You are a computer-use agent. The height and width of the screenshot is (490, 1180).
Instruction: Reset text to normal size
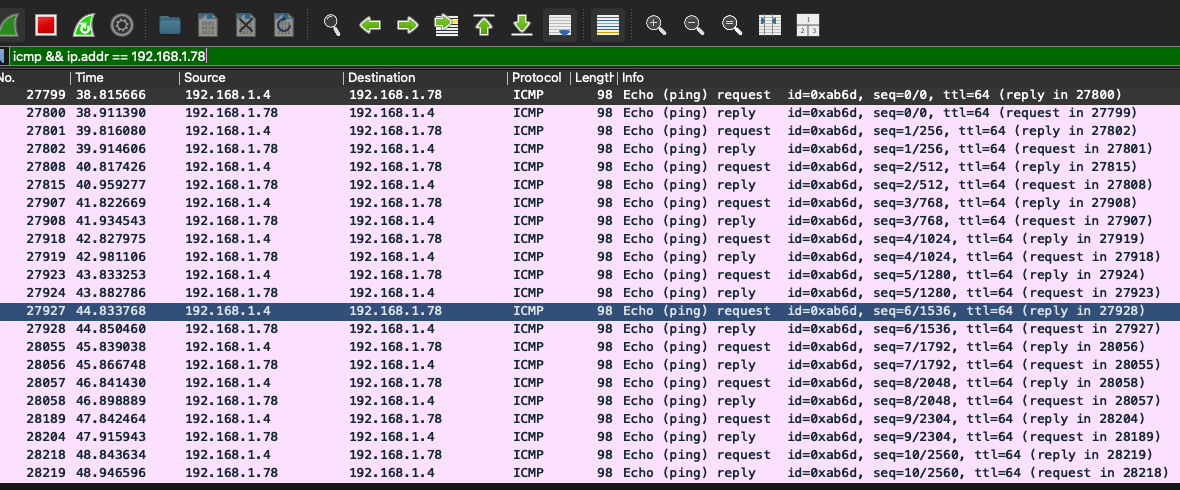coord(731,26)
